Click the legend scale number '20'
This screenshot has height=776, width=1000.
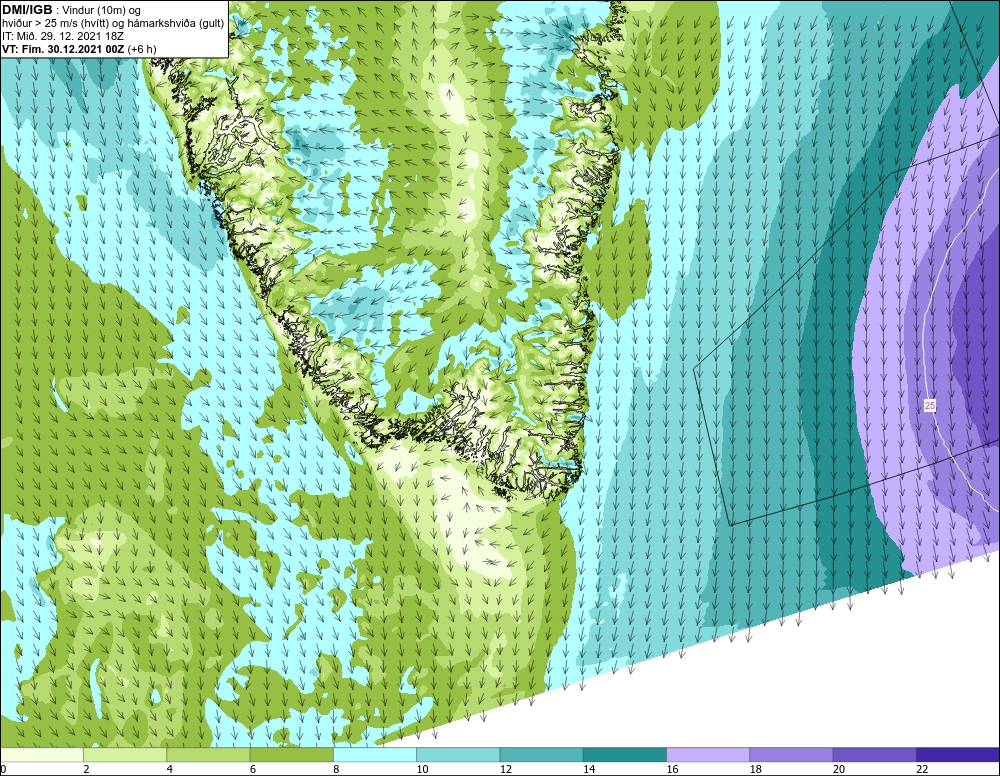(x=839, y=769)
